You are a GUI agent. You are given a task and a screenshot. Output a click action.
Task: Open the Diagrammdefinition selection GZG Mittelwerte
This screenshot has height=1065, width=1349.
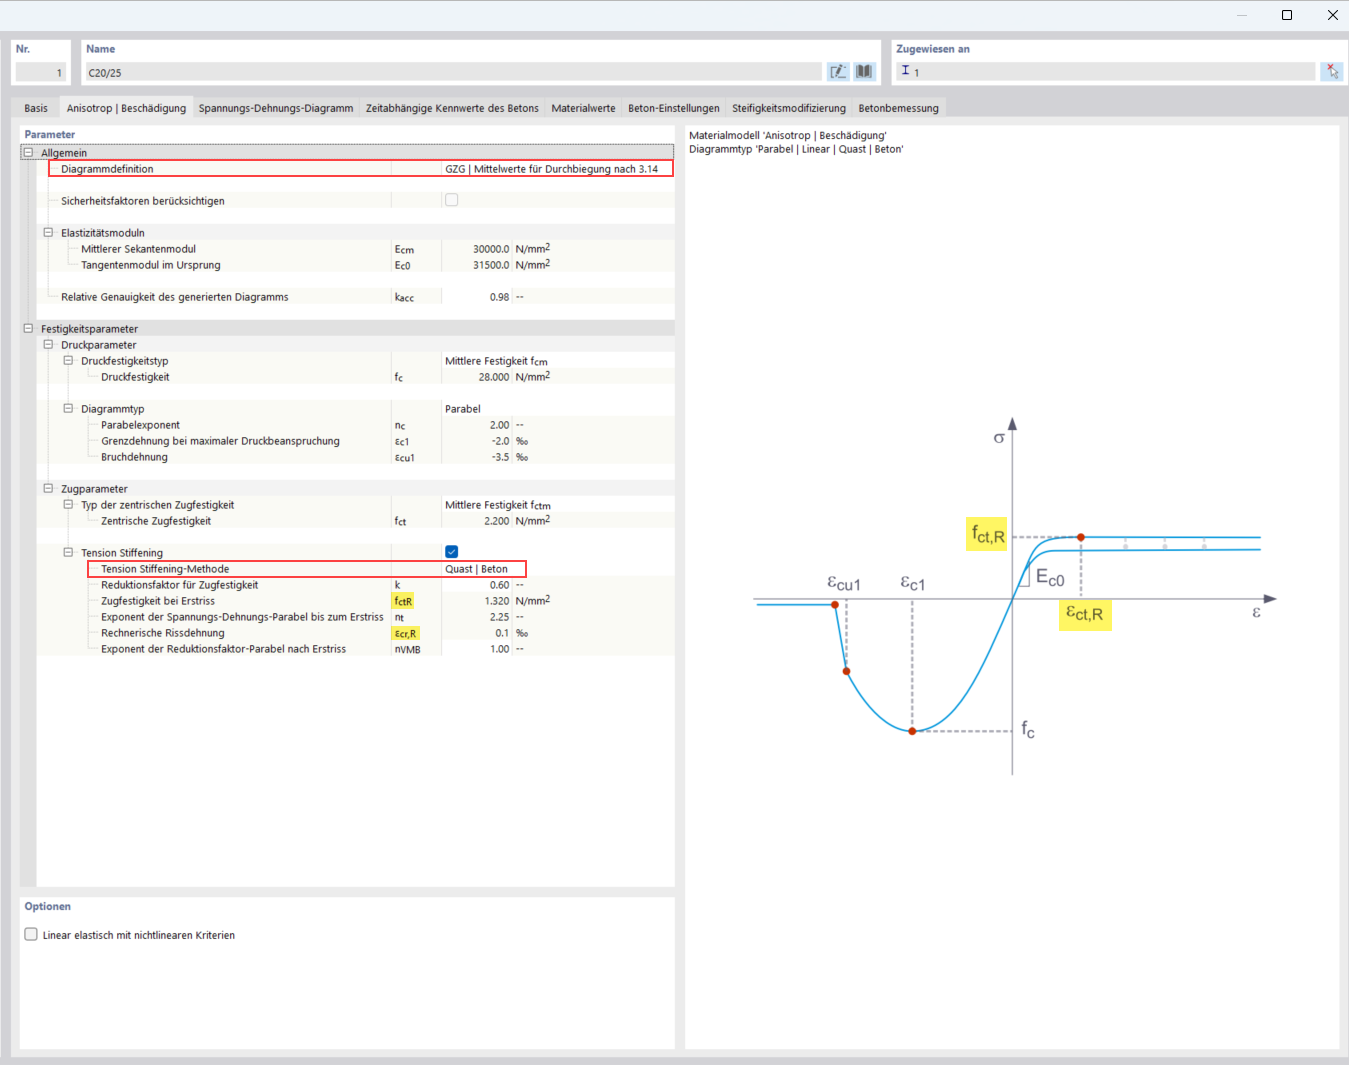553,168
